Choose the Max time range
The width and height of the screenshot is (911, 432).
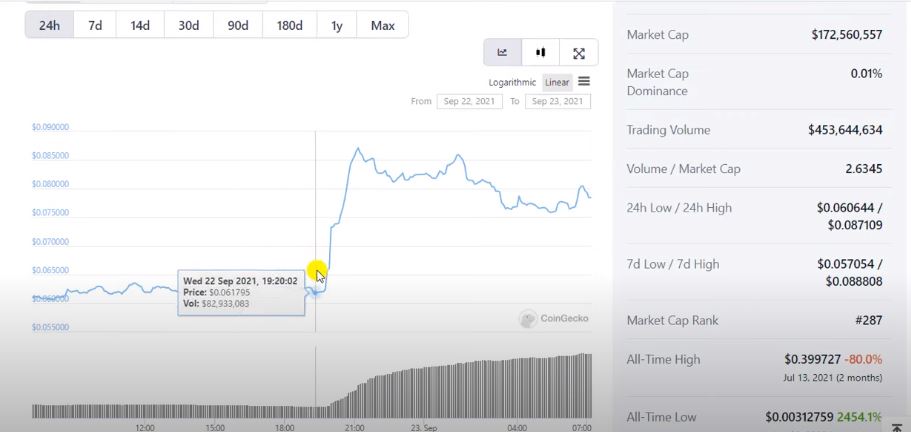[382, 26]
